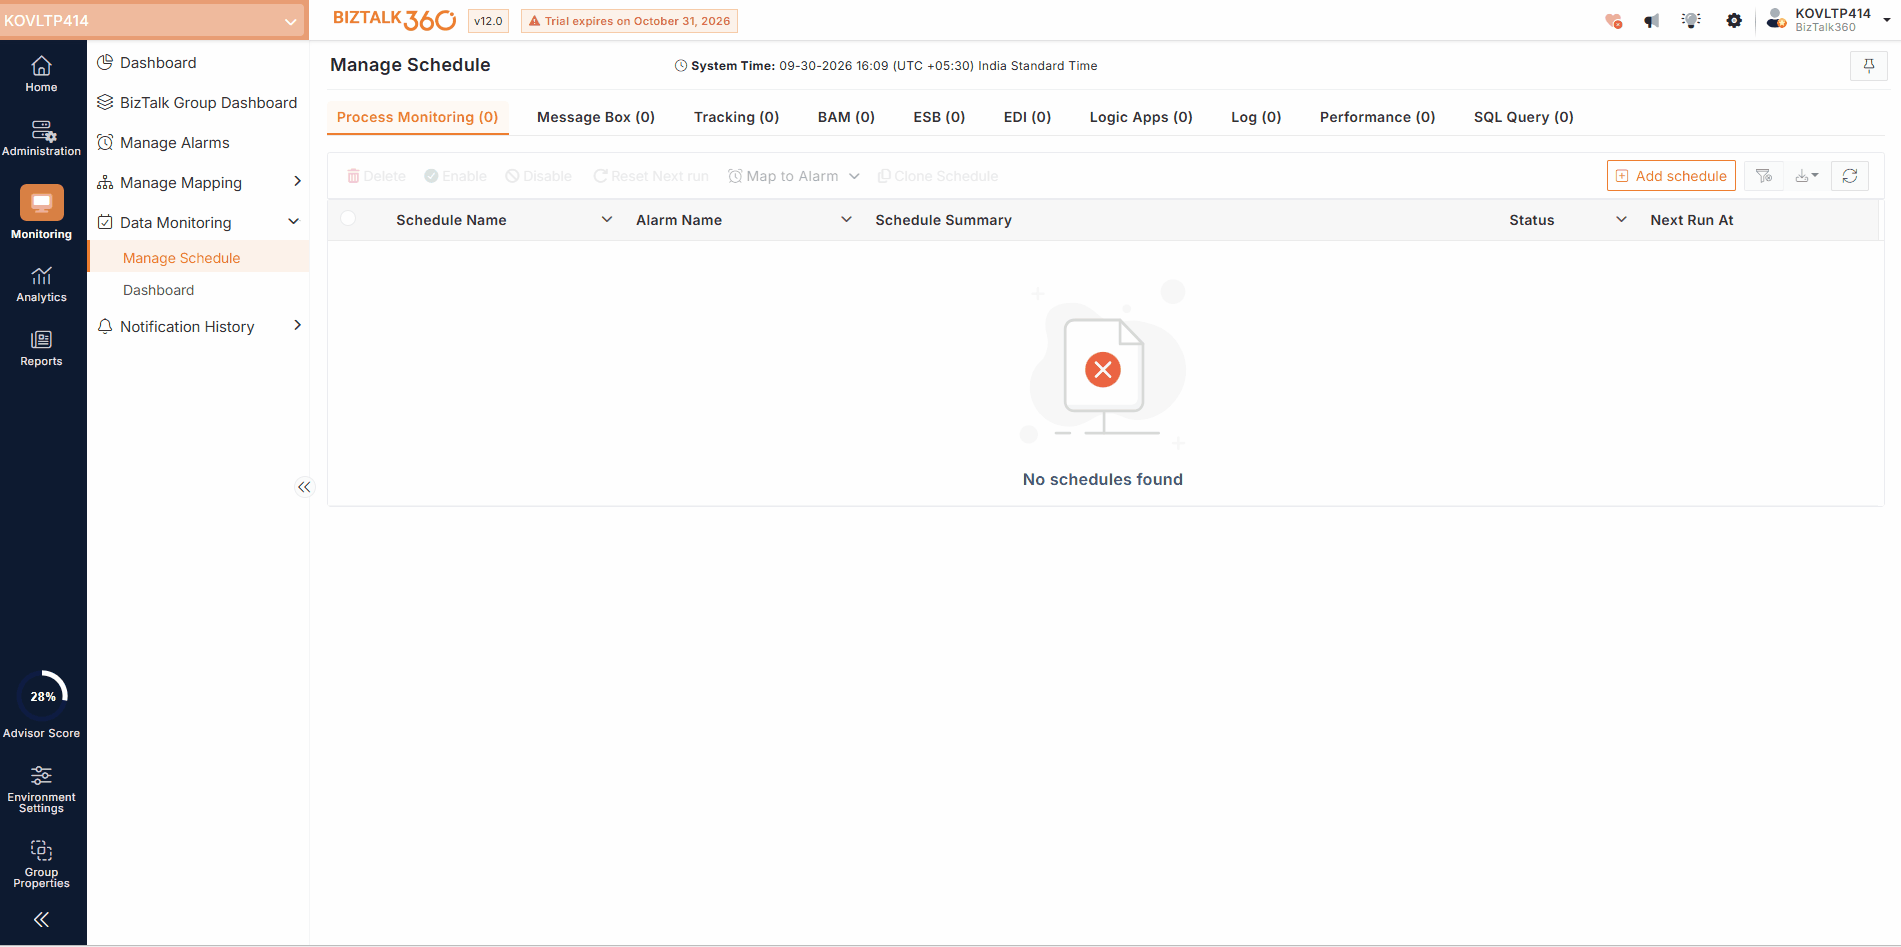Viewport: 1901px width, 947px height.
Task: Expand the Notification History menu
Action: click(x=200, y=326)
